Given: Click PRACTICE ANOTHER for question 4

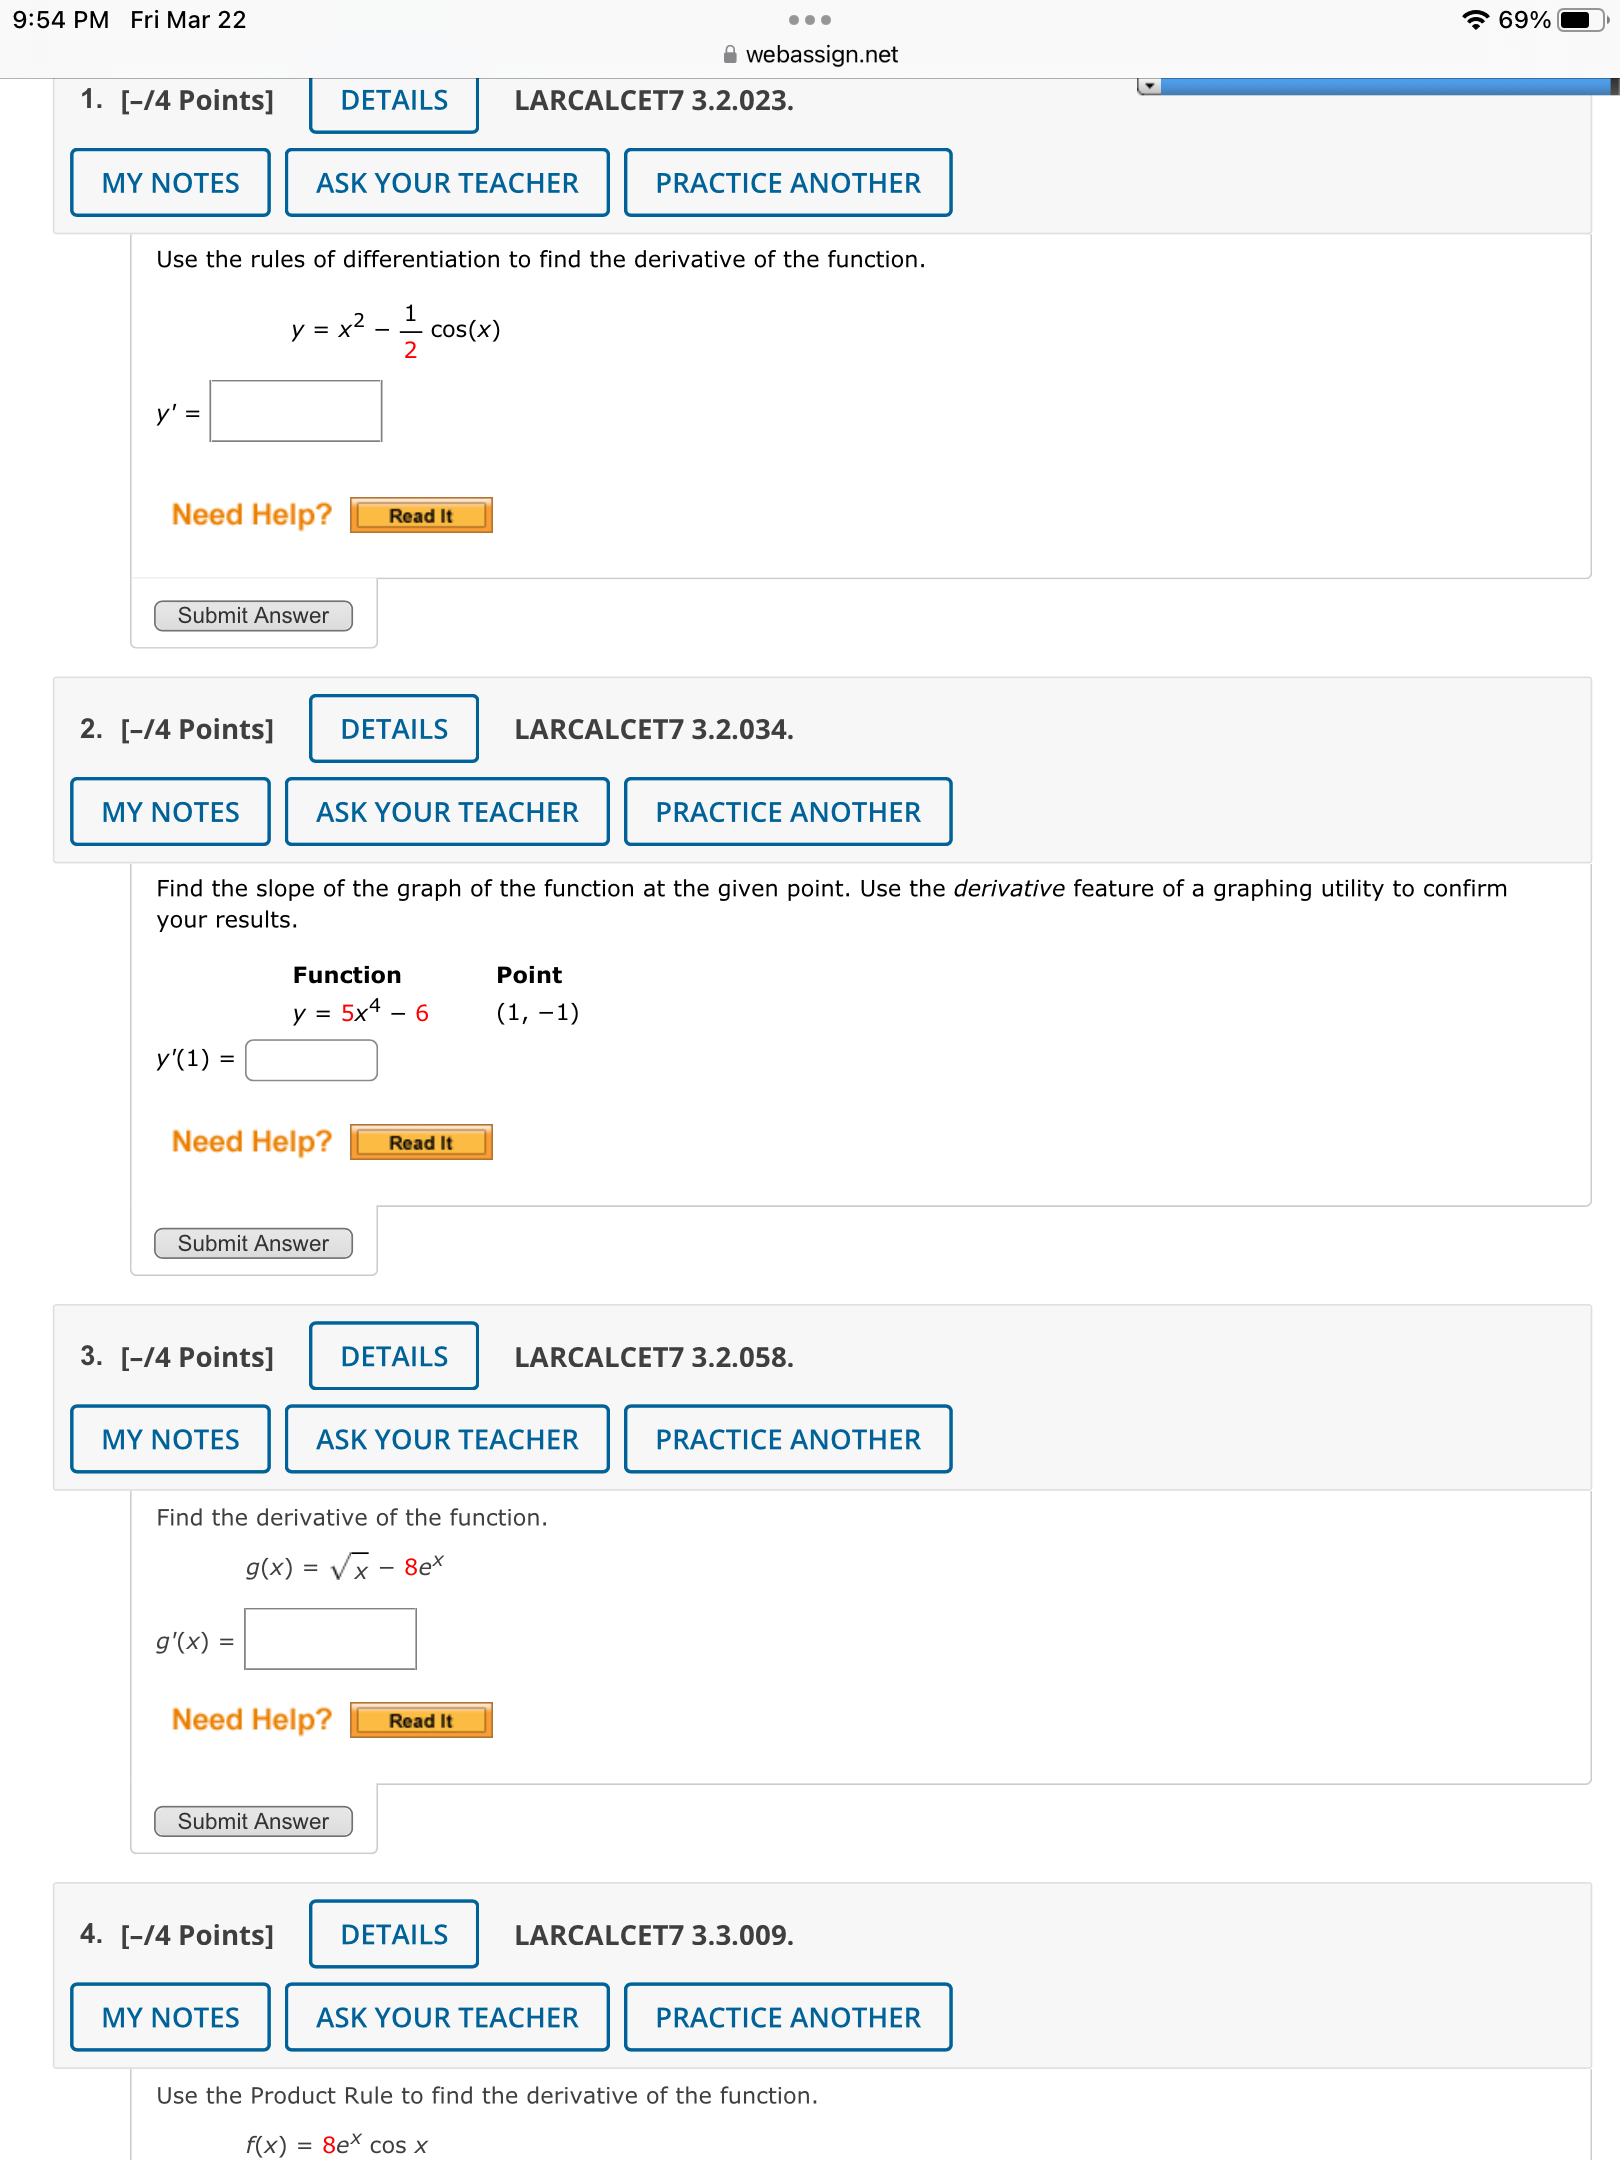Looking at the screenshot, I should point(788,2017).
